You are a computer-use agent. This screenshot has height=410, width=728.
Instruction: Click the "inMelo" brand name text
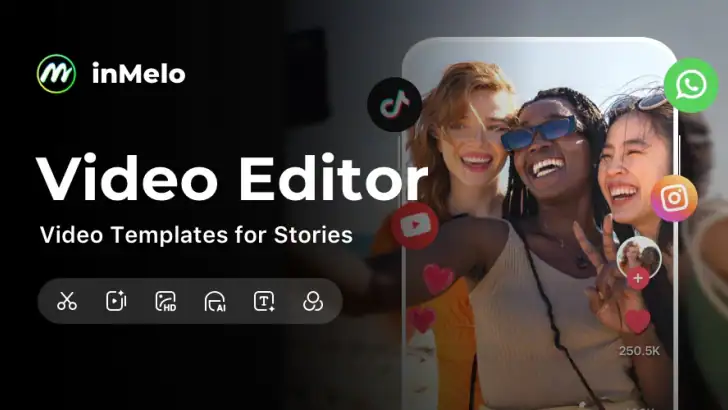click(x=139, y=74)
